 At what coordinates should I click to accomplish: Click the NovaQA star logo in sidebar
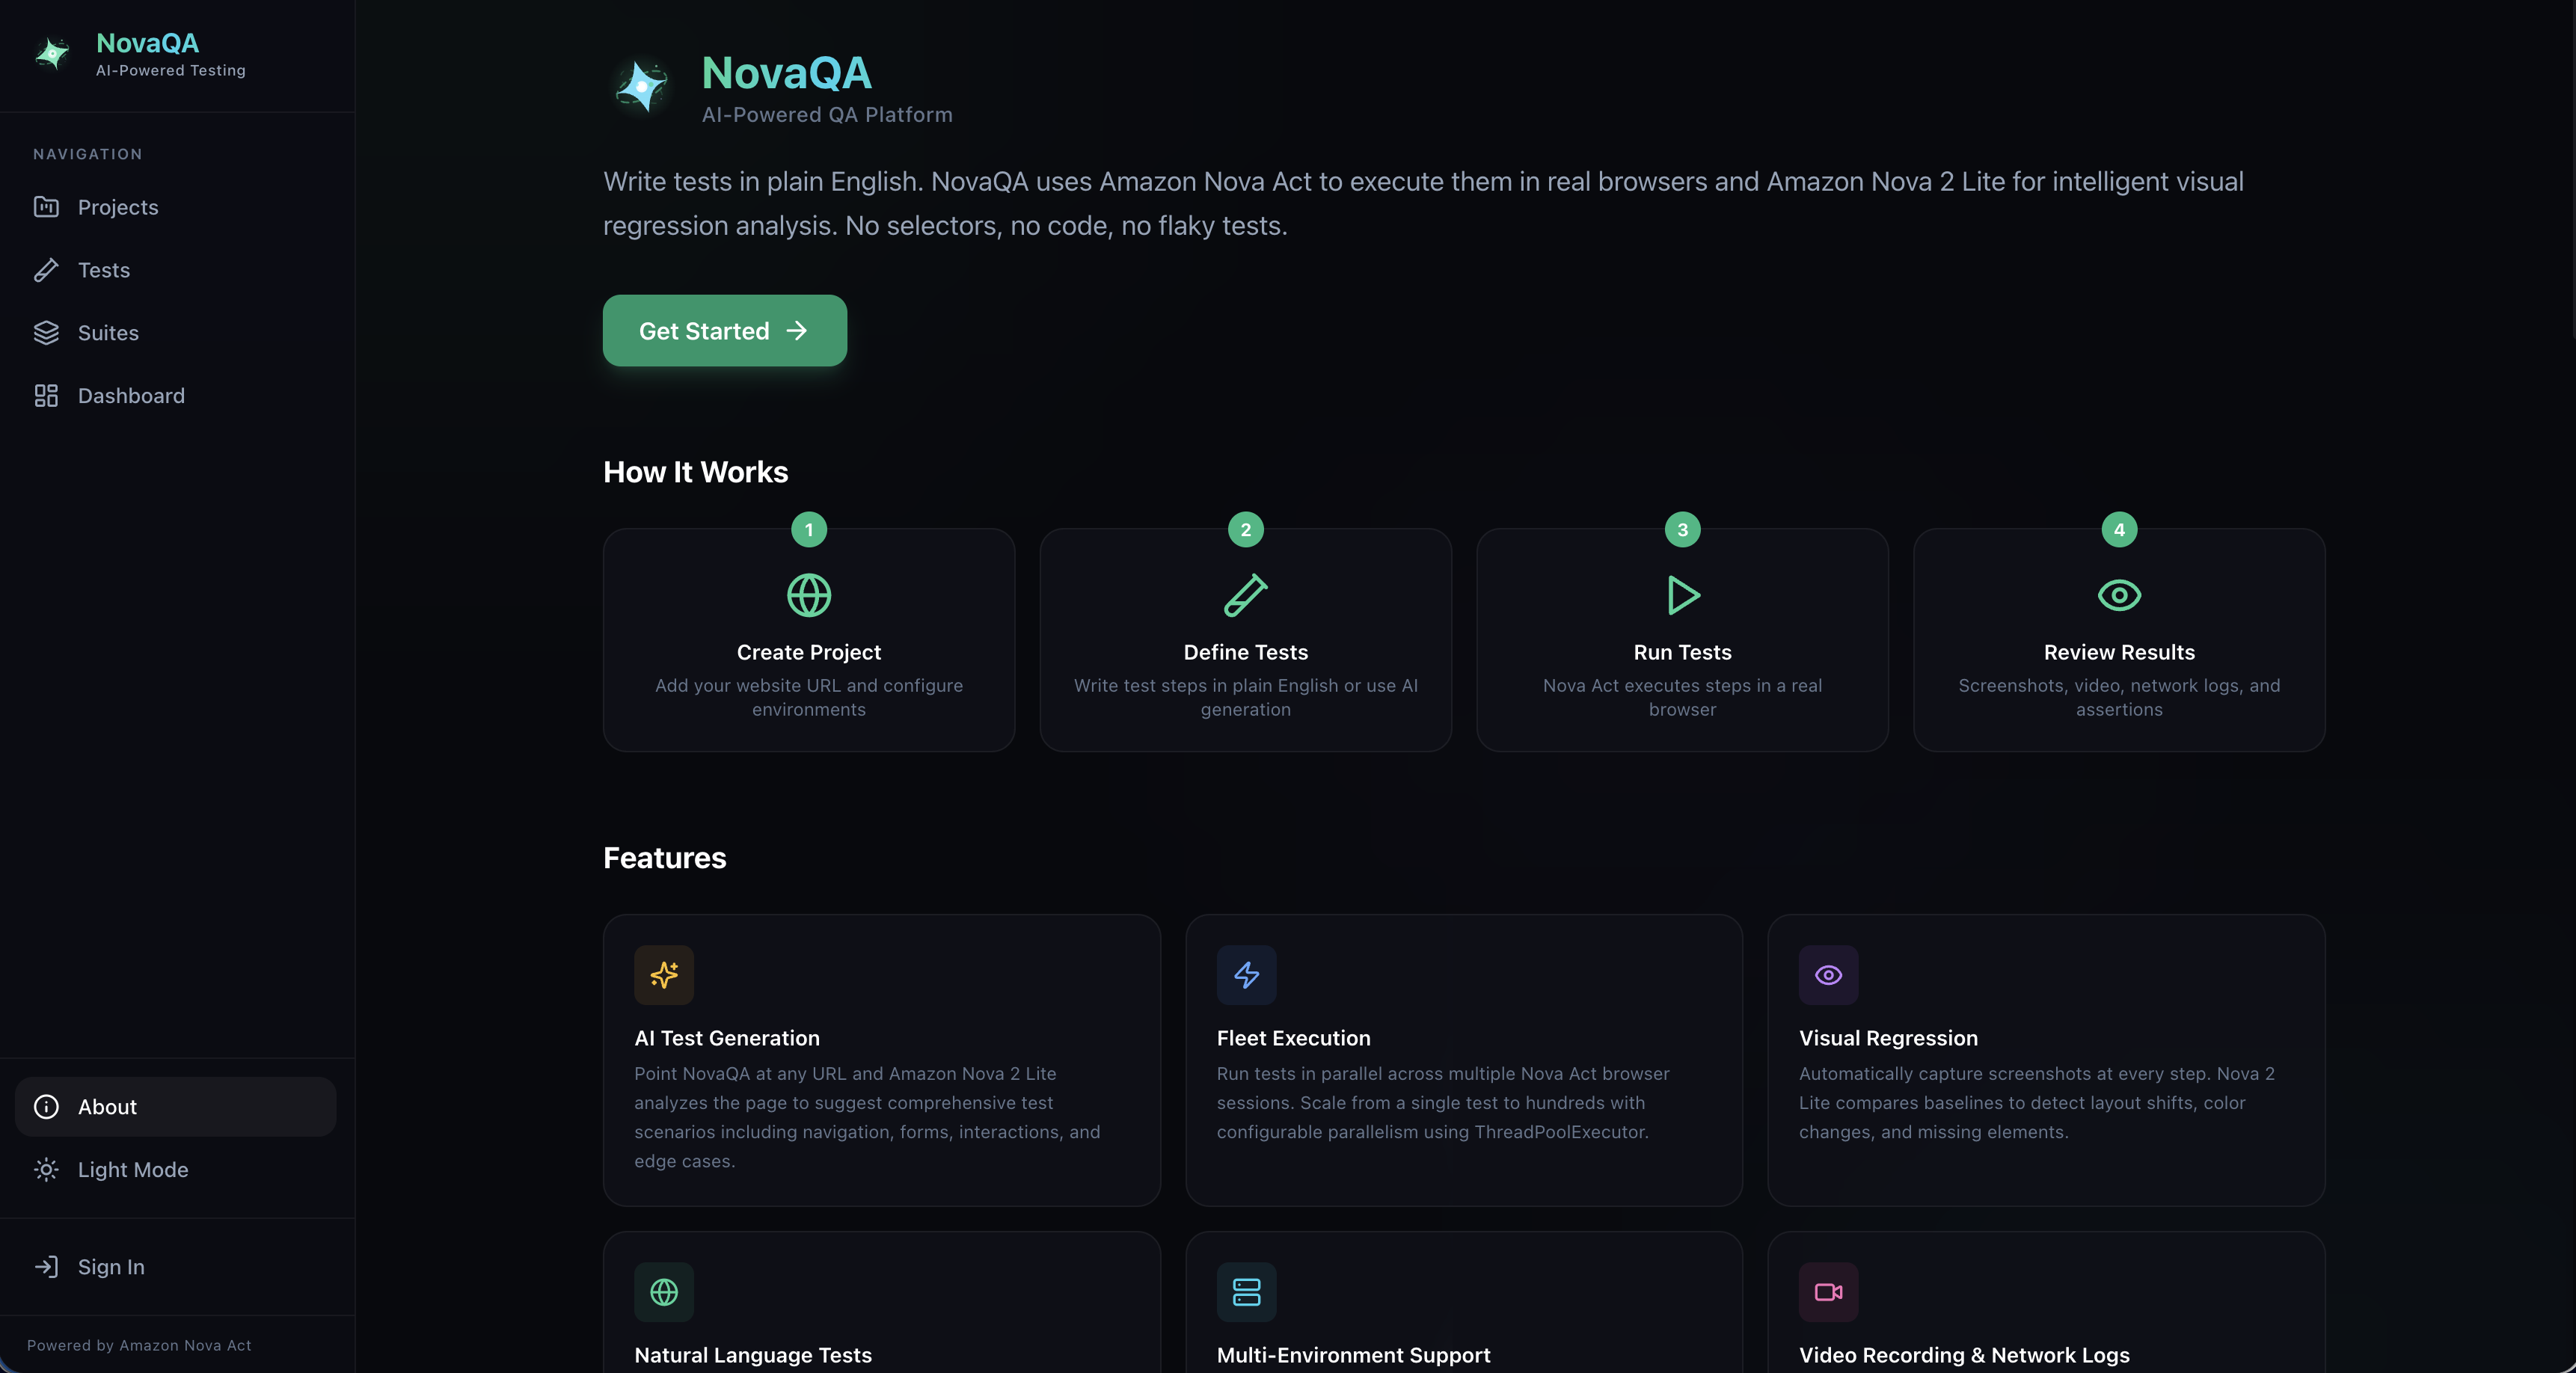[x=52, y=54]
